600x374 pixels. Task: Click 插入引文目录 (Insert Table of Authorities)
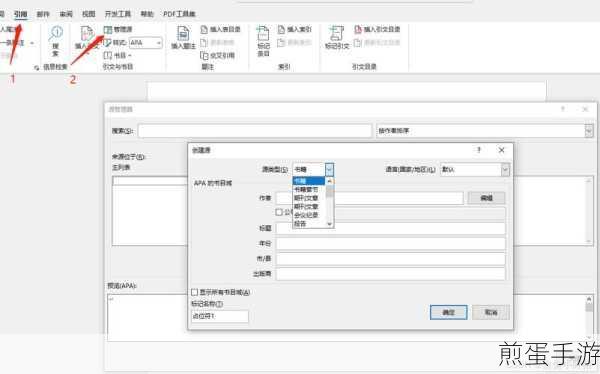coord(377,29)
